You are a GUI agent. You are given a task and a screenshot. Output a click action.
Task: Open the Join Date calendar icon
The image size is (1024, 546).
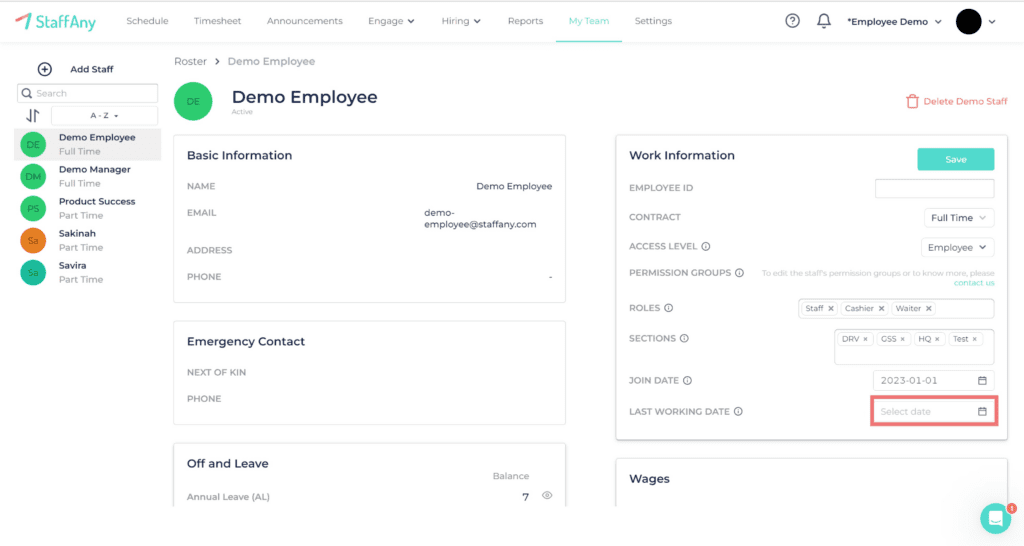(x=982, y=380)
